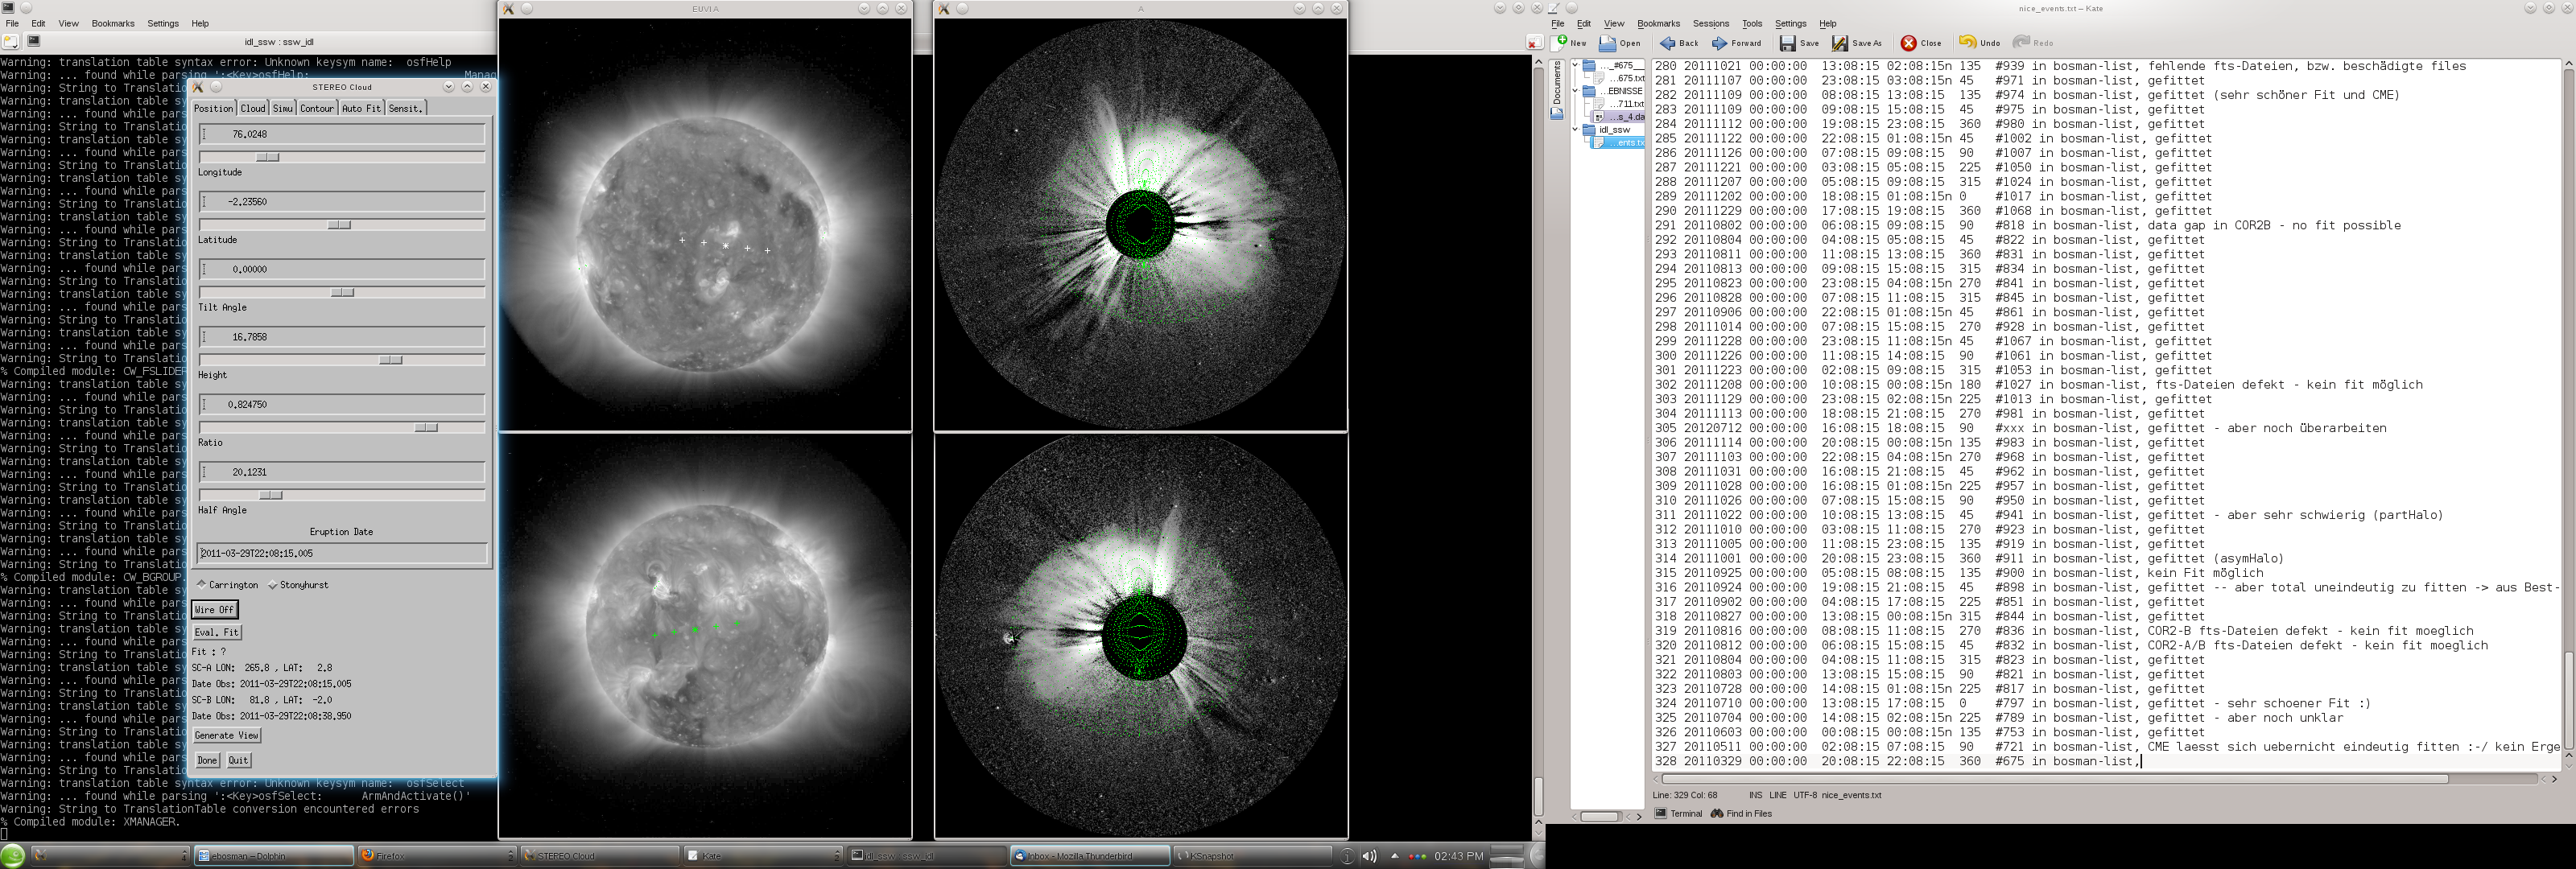Open the Bookmarks menu in terminal window

point(113,23)
